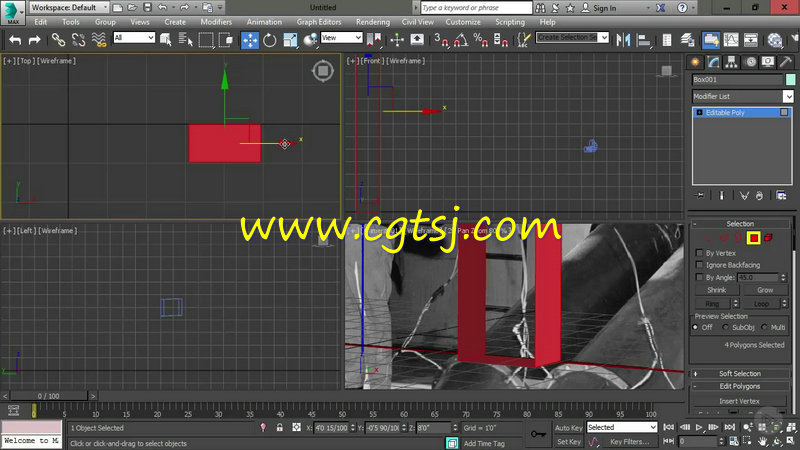Activate the Select and Scale tool
The height and width of the screenshot is (450, 800).
(290, 40)
